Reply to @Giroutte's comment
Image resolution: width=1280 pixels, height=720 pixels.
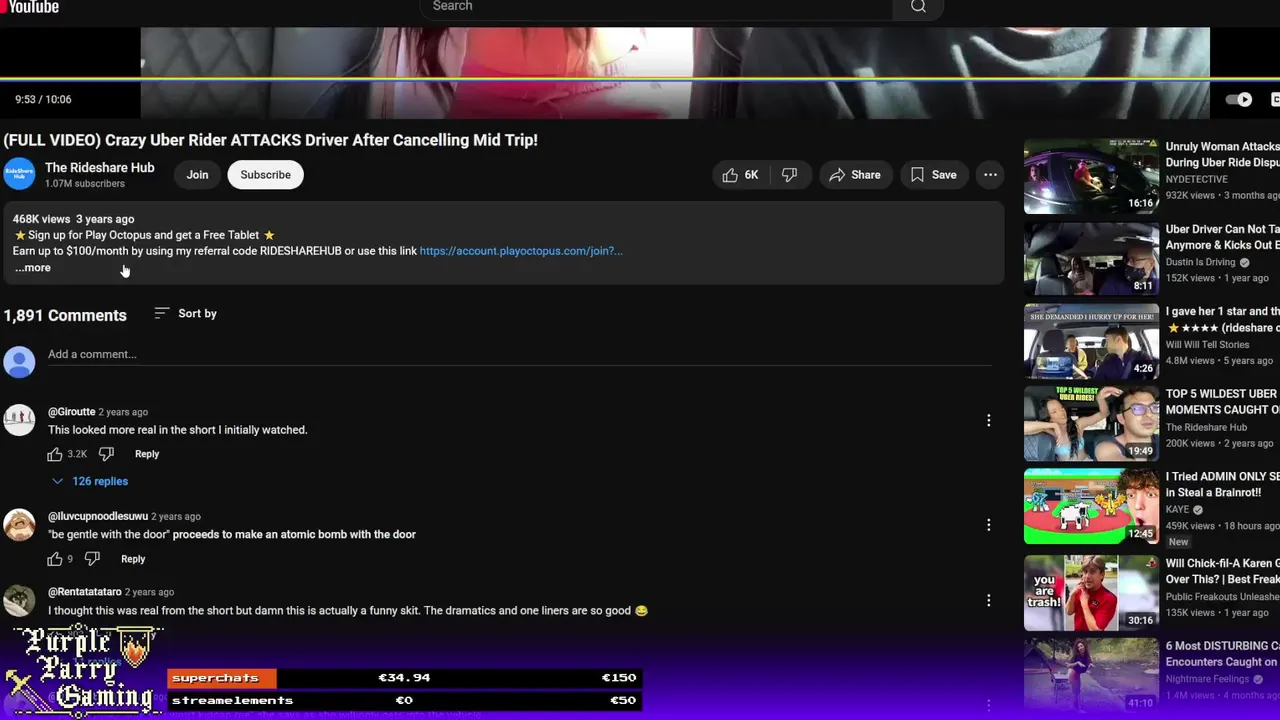(x=147, y=454)
